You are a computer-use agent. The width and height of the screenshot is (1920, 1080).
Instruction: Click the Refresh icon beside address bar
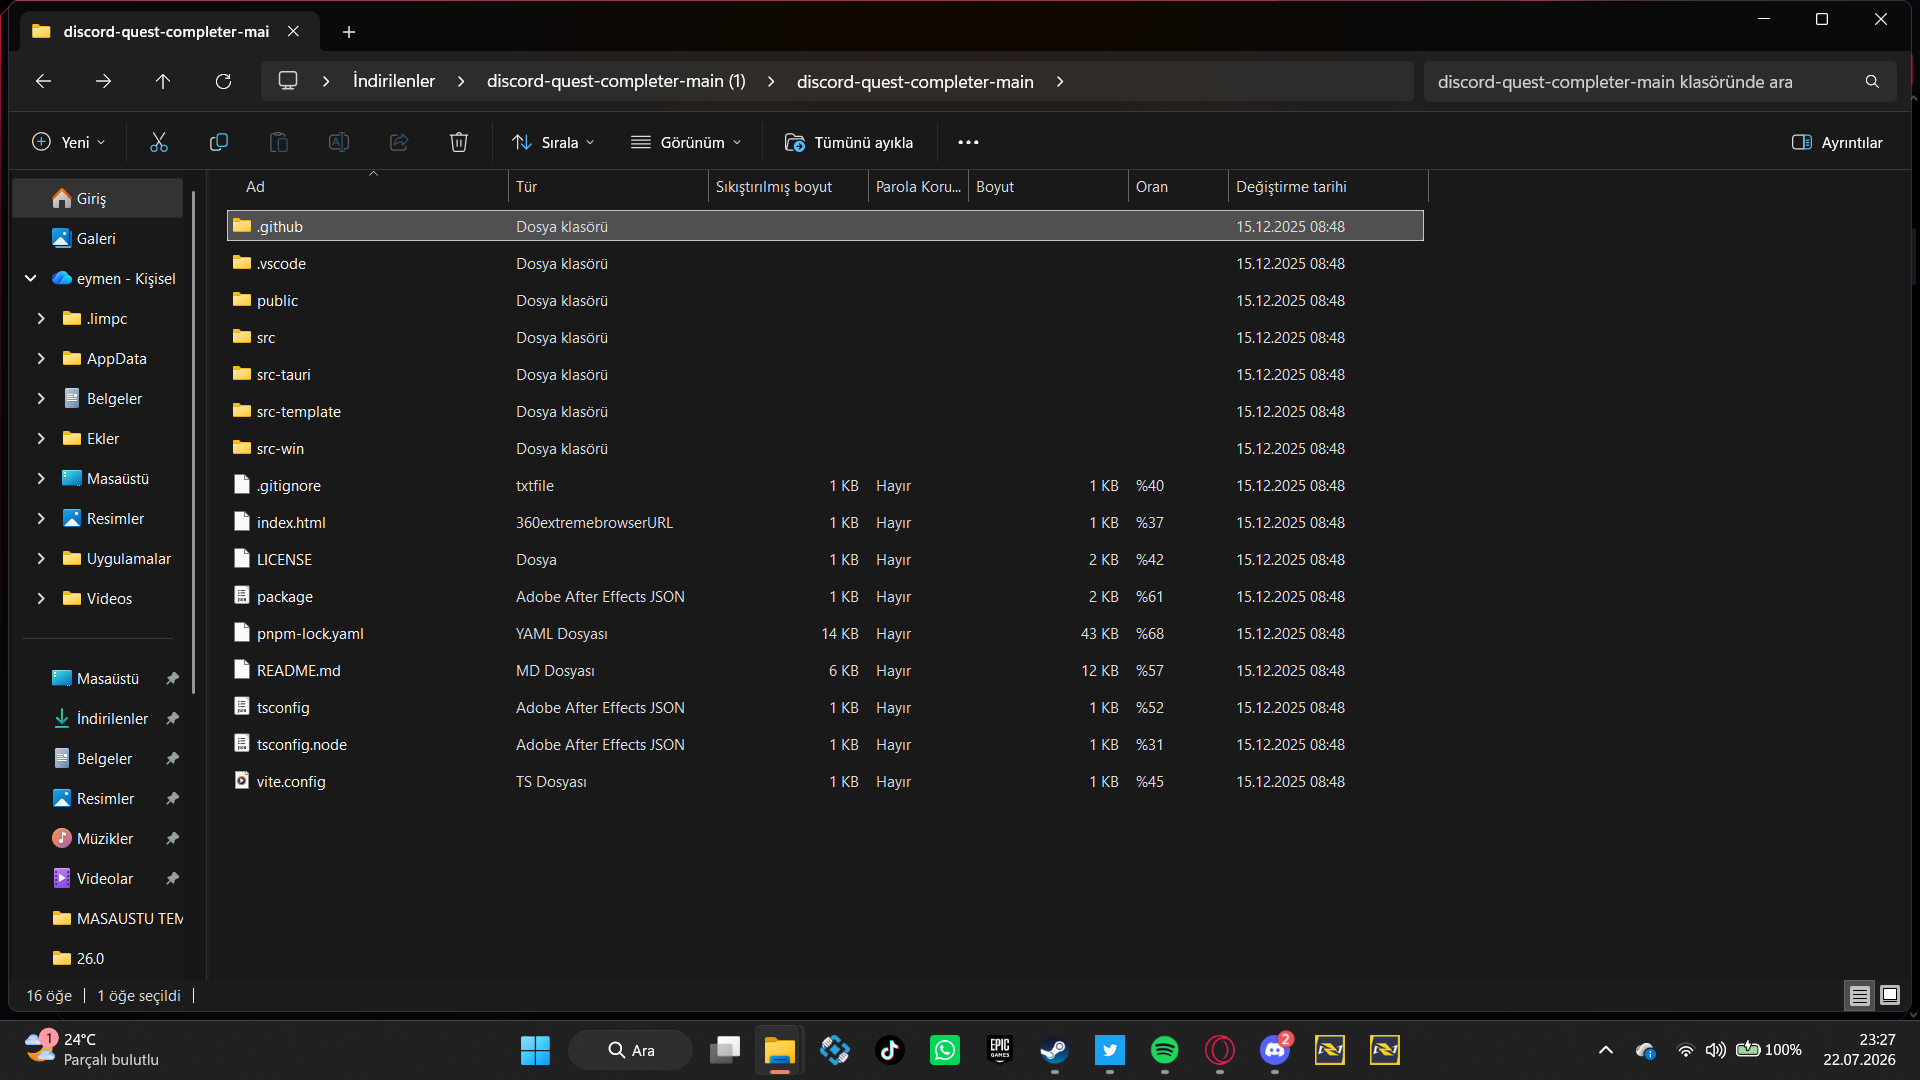[x=223, y=81]
